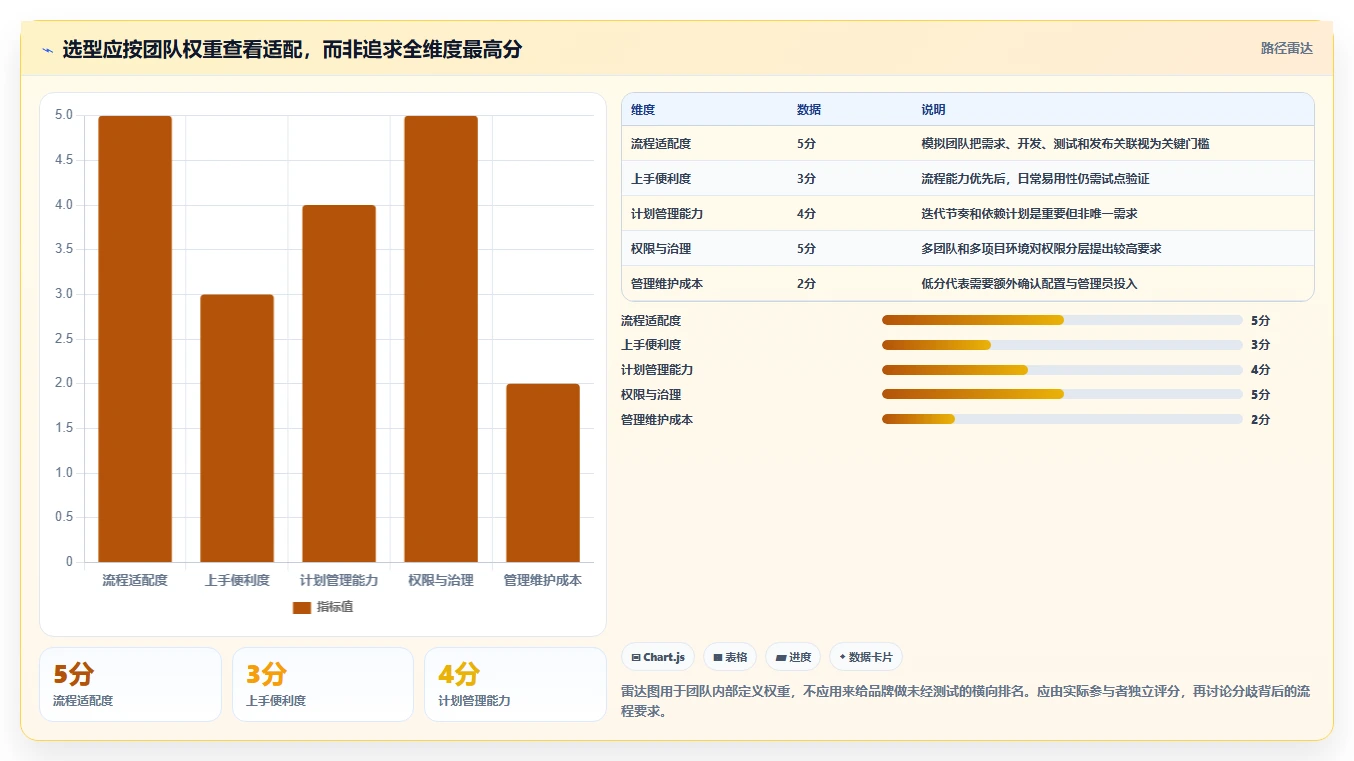Image resolution: width=1354 pixels, height=761 pixels.
Task: Click the 权限与治理 x-axis label
Action: click(441, 580)
